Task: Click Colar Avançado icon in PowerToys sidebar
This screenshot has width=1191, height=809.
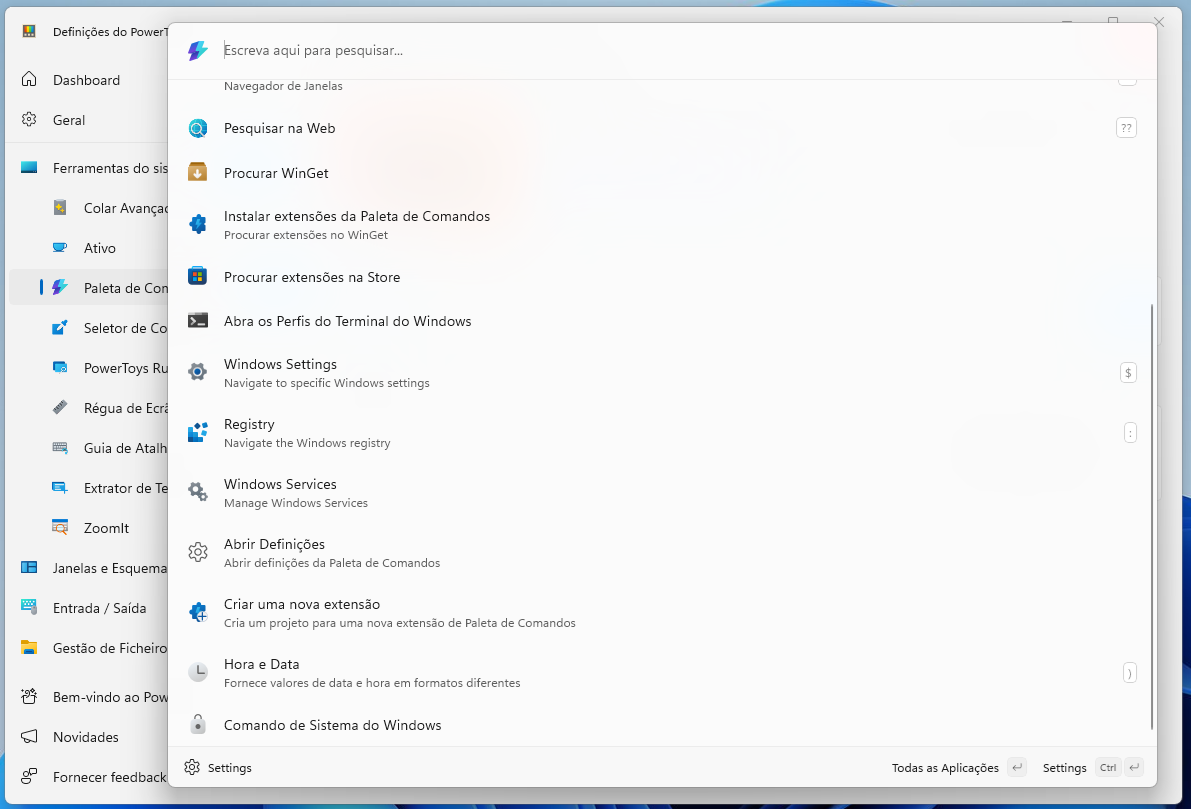Action: tap(60, 207)
